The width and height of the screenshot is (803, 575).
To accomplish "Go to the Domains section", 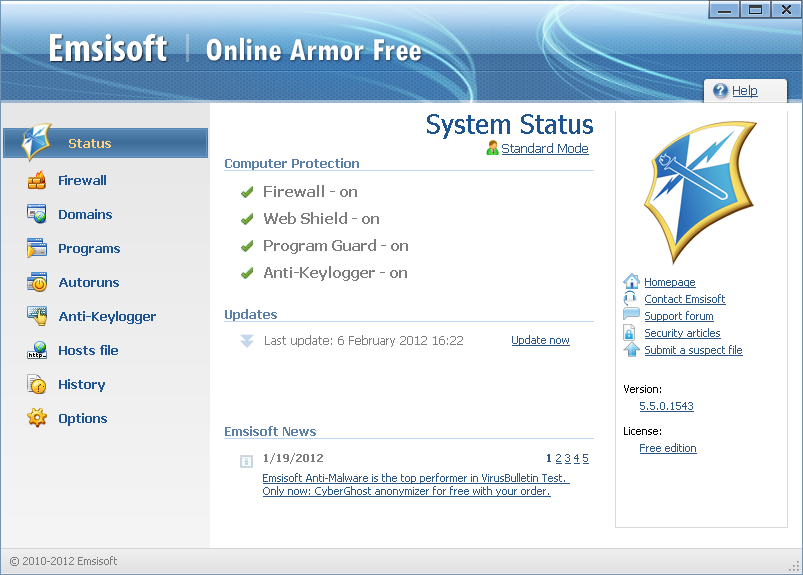I will (x=85, y=214).
